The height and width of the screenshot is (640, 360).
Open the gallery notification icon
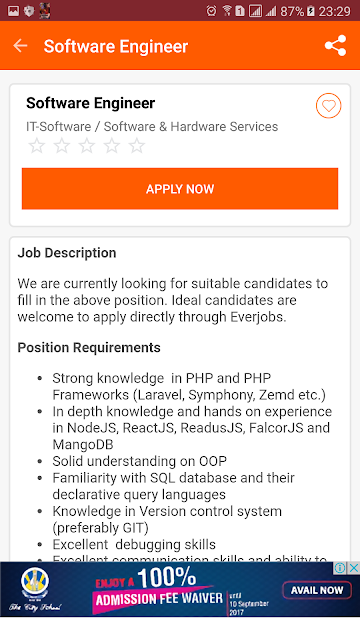[x=13, y=11]
